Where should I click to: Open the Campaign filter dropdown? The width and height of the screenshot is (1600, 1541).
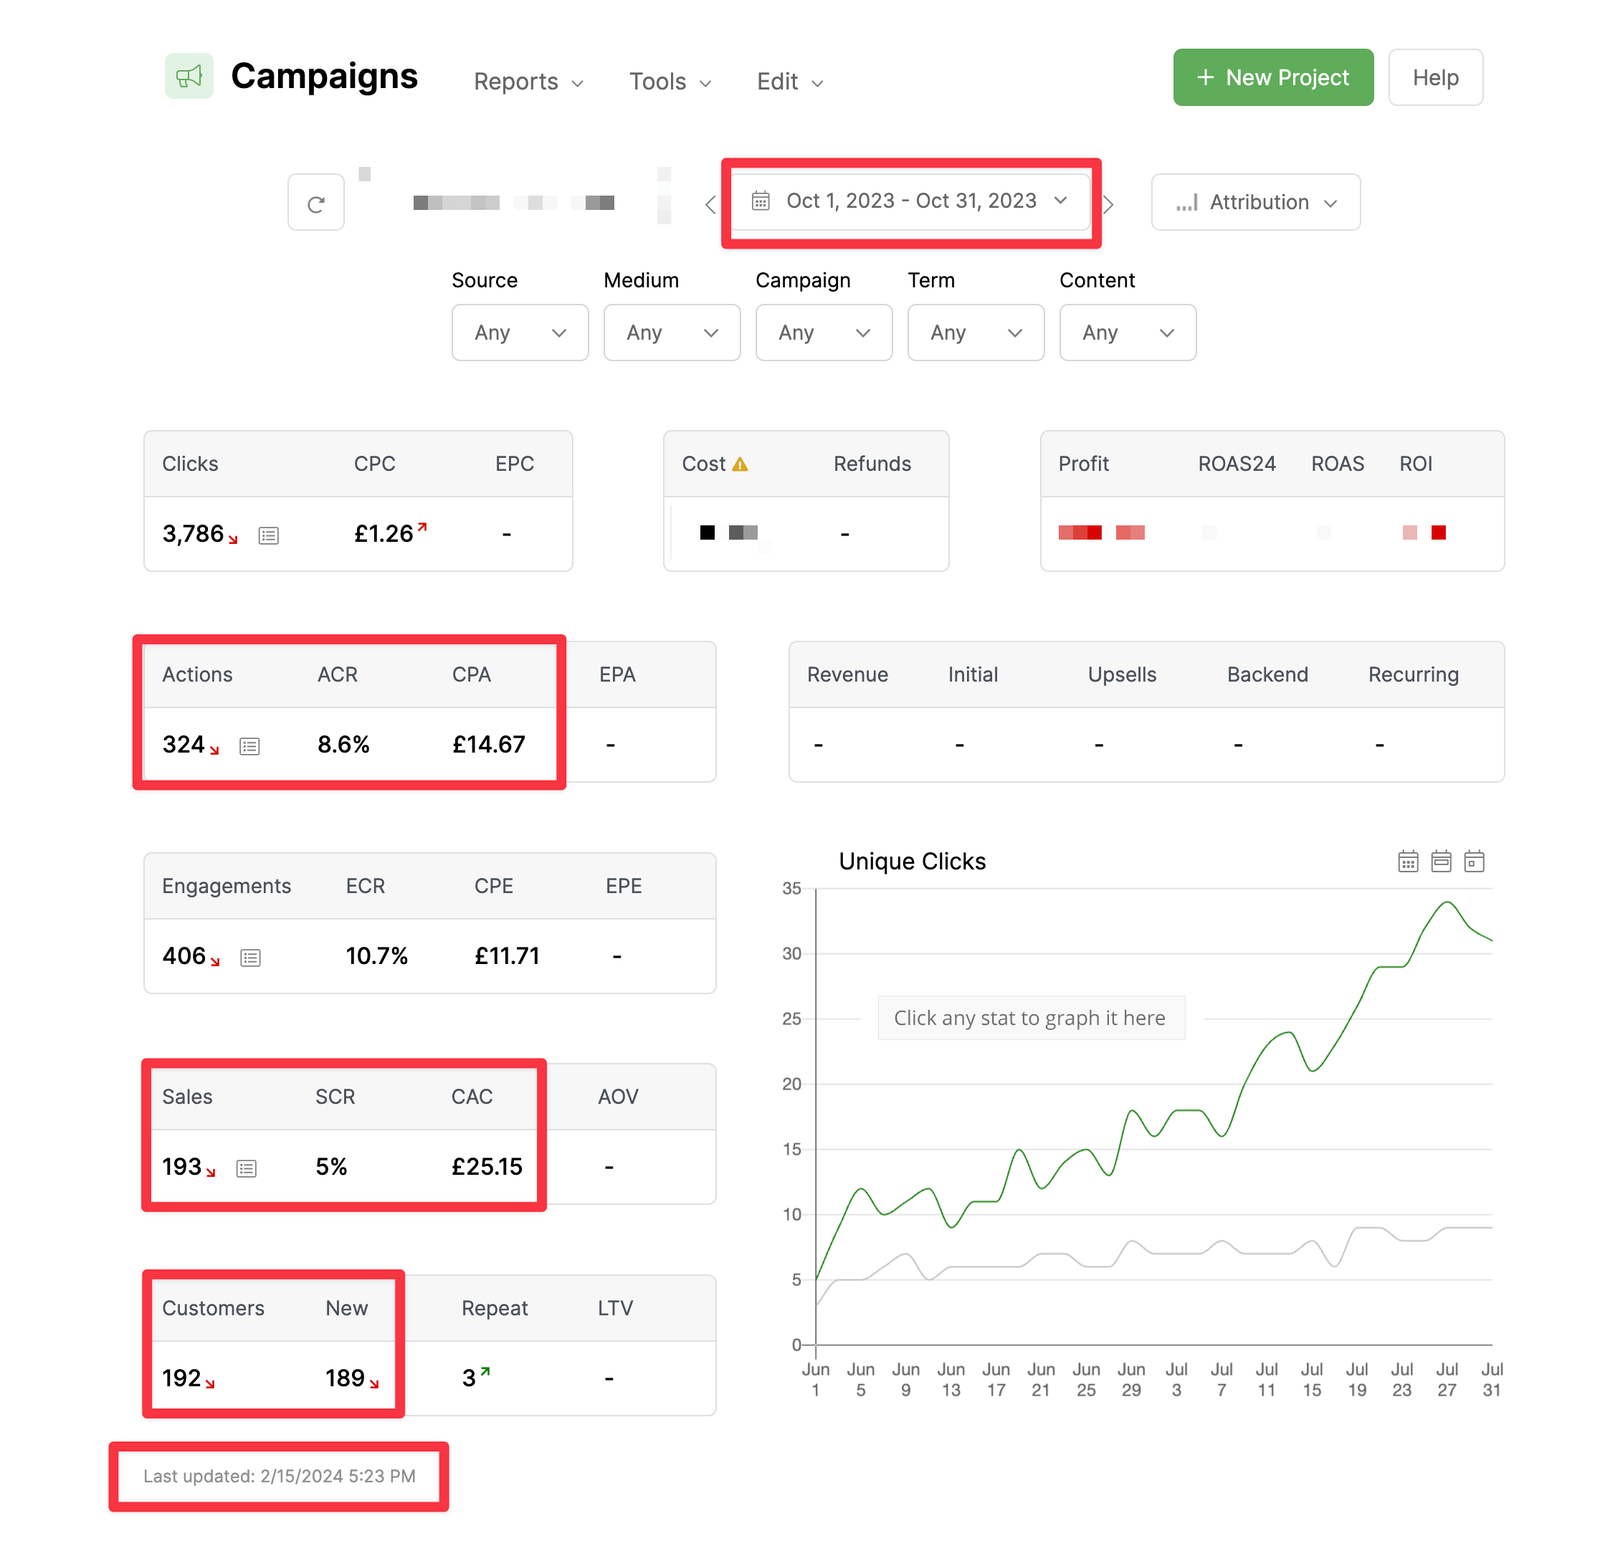pos(824,333)
